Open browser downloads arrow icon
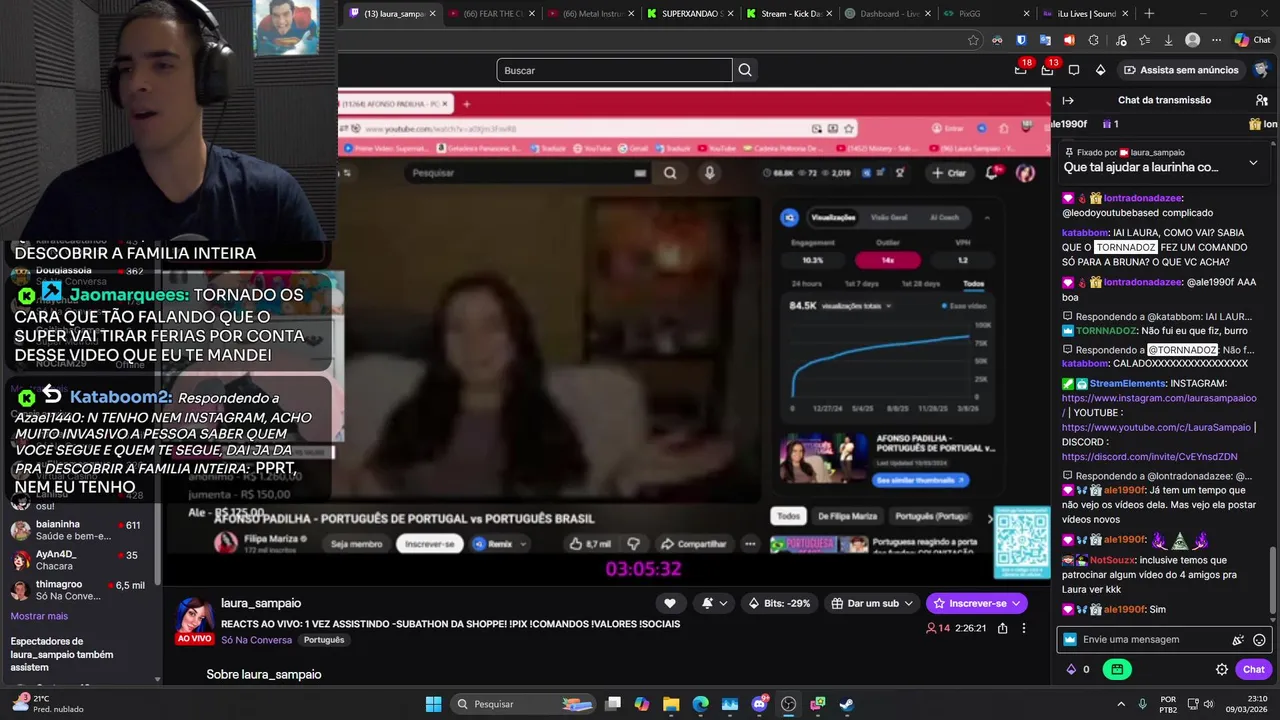This screenshot has height=720, width=1280. [1168, 40]
